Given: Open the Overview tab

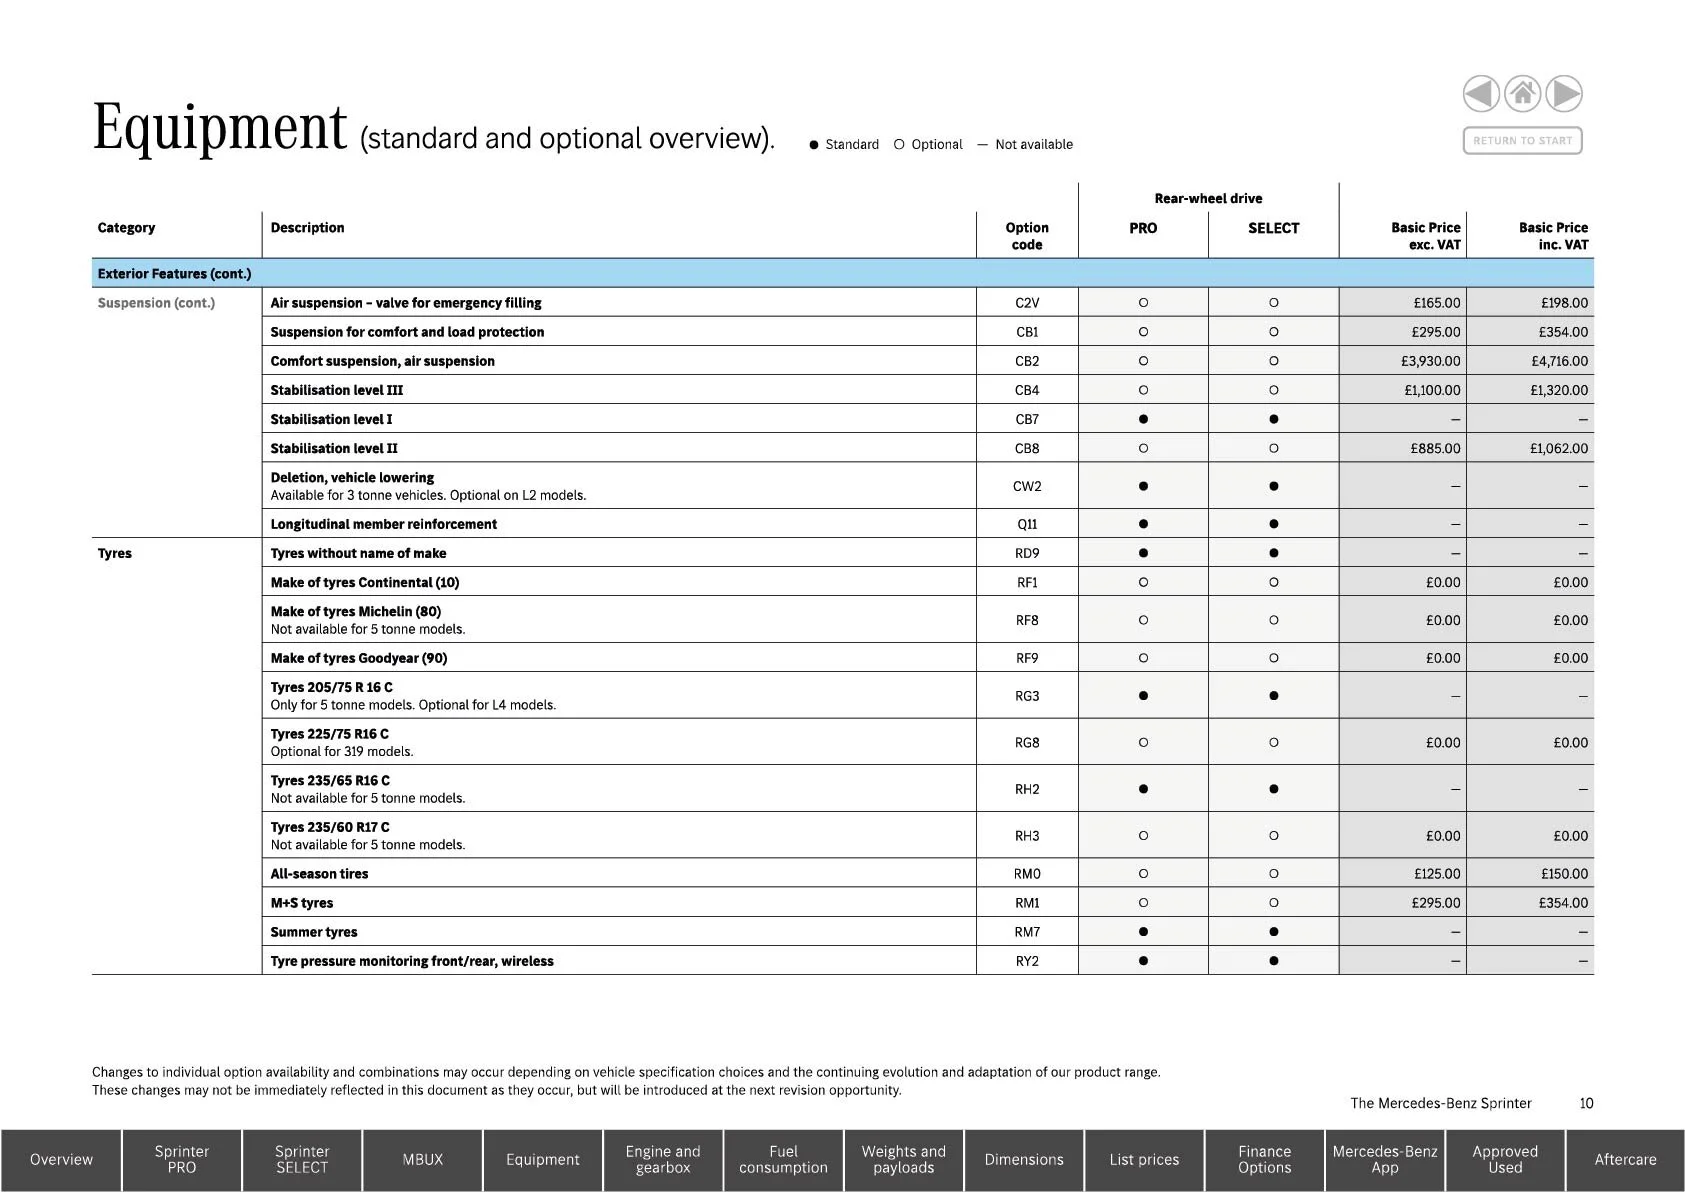Looking at the screenshot, I should pyautogui.click(x=61, y=1160).
